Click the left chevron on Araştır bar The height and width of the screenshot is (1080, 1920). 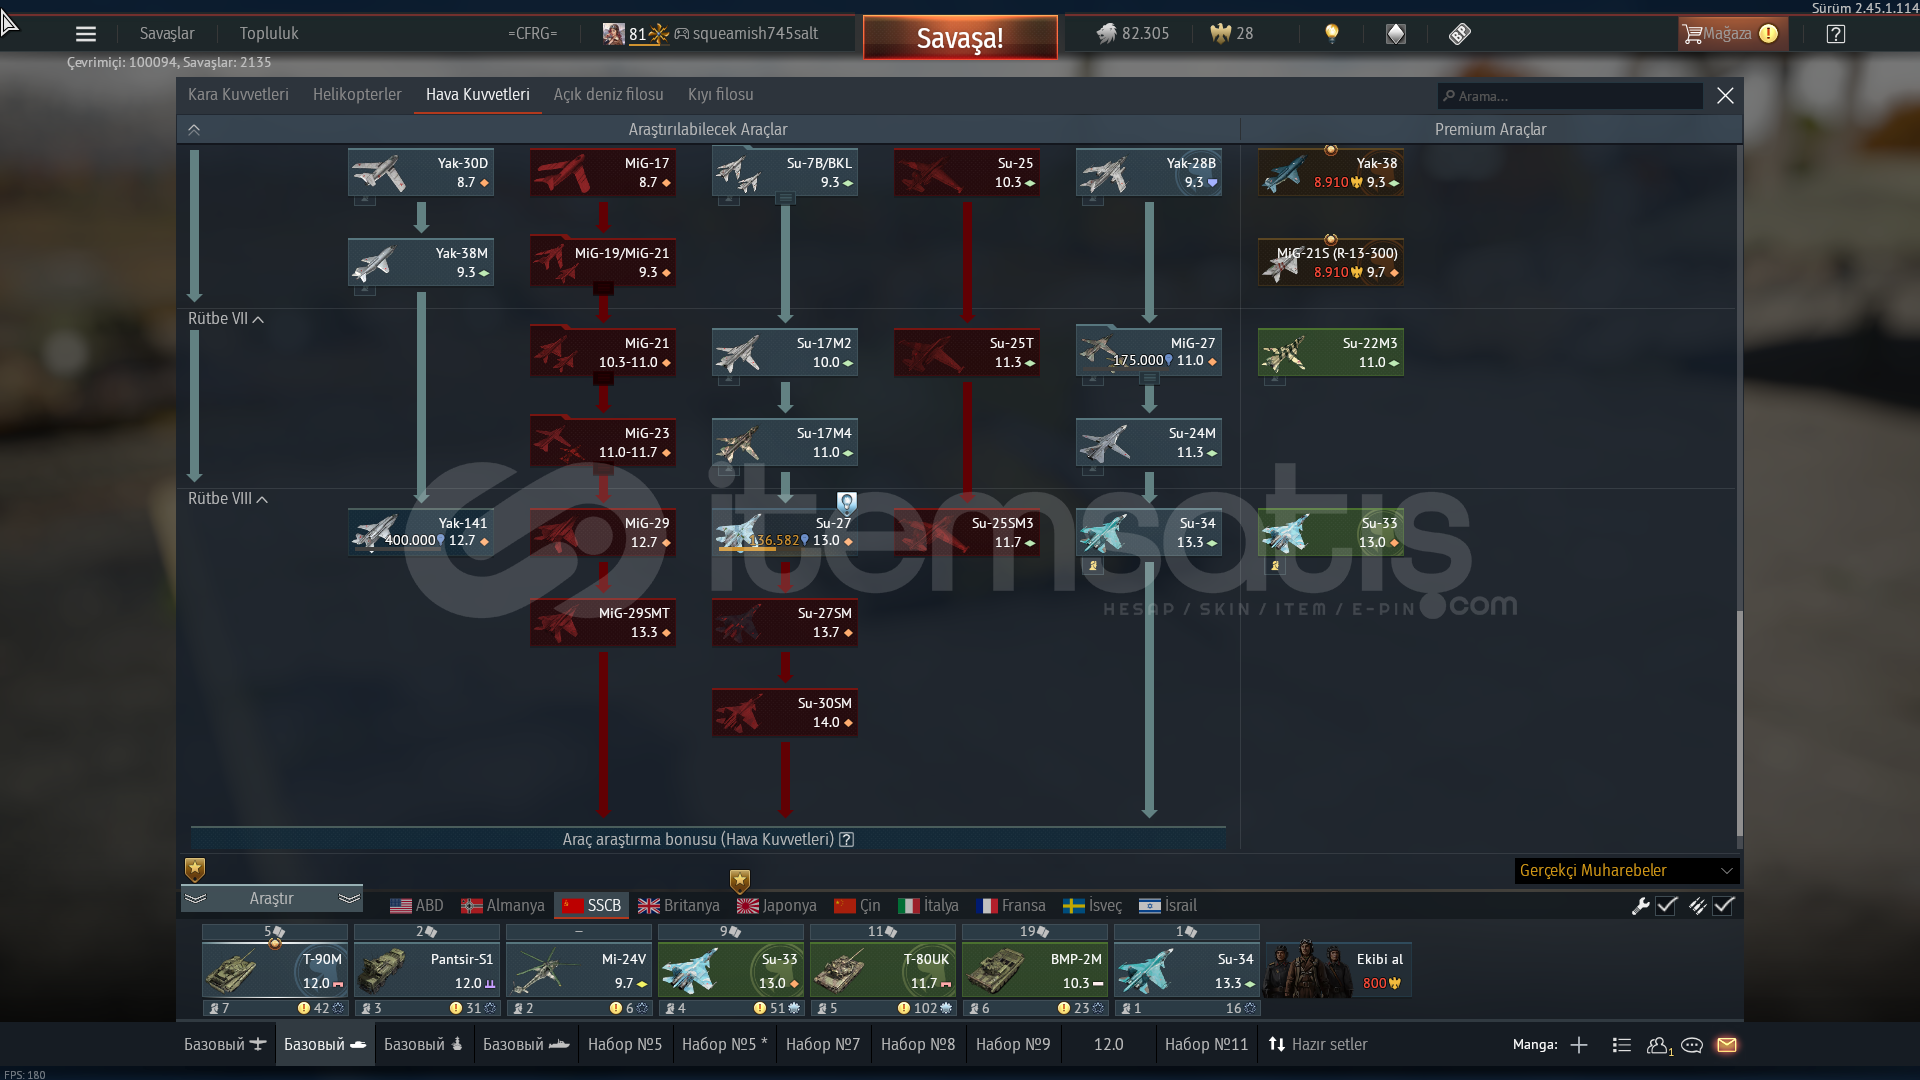(195, 899)
